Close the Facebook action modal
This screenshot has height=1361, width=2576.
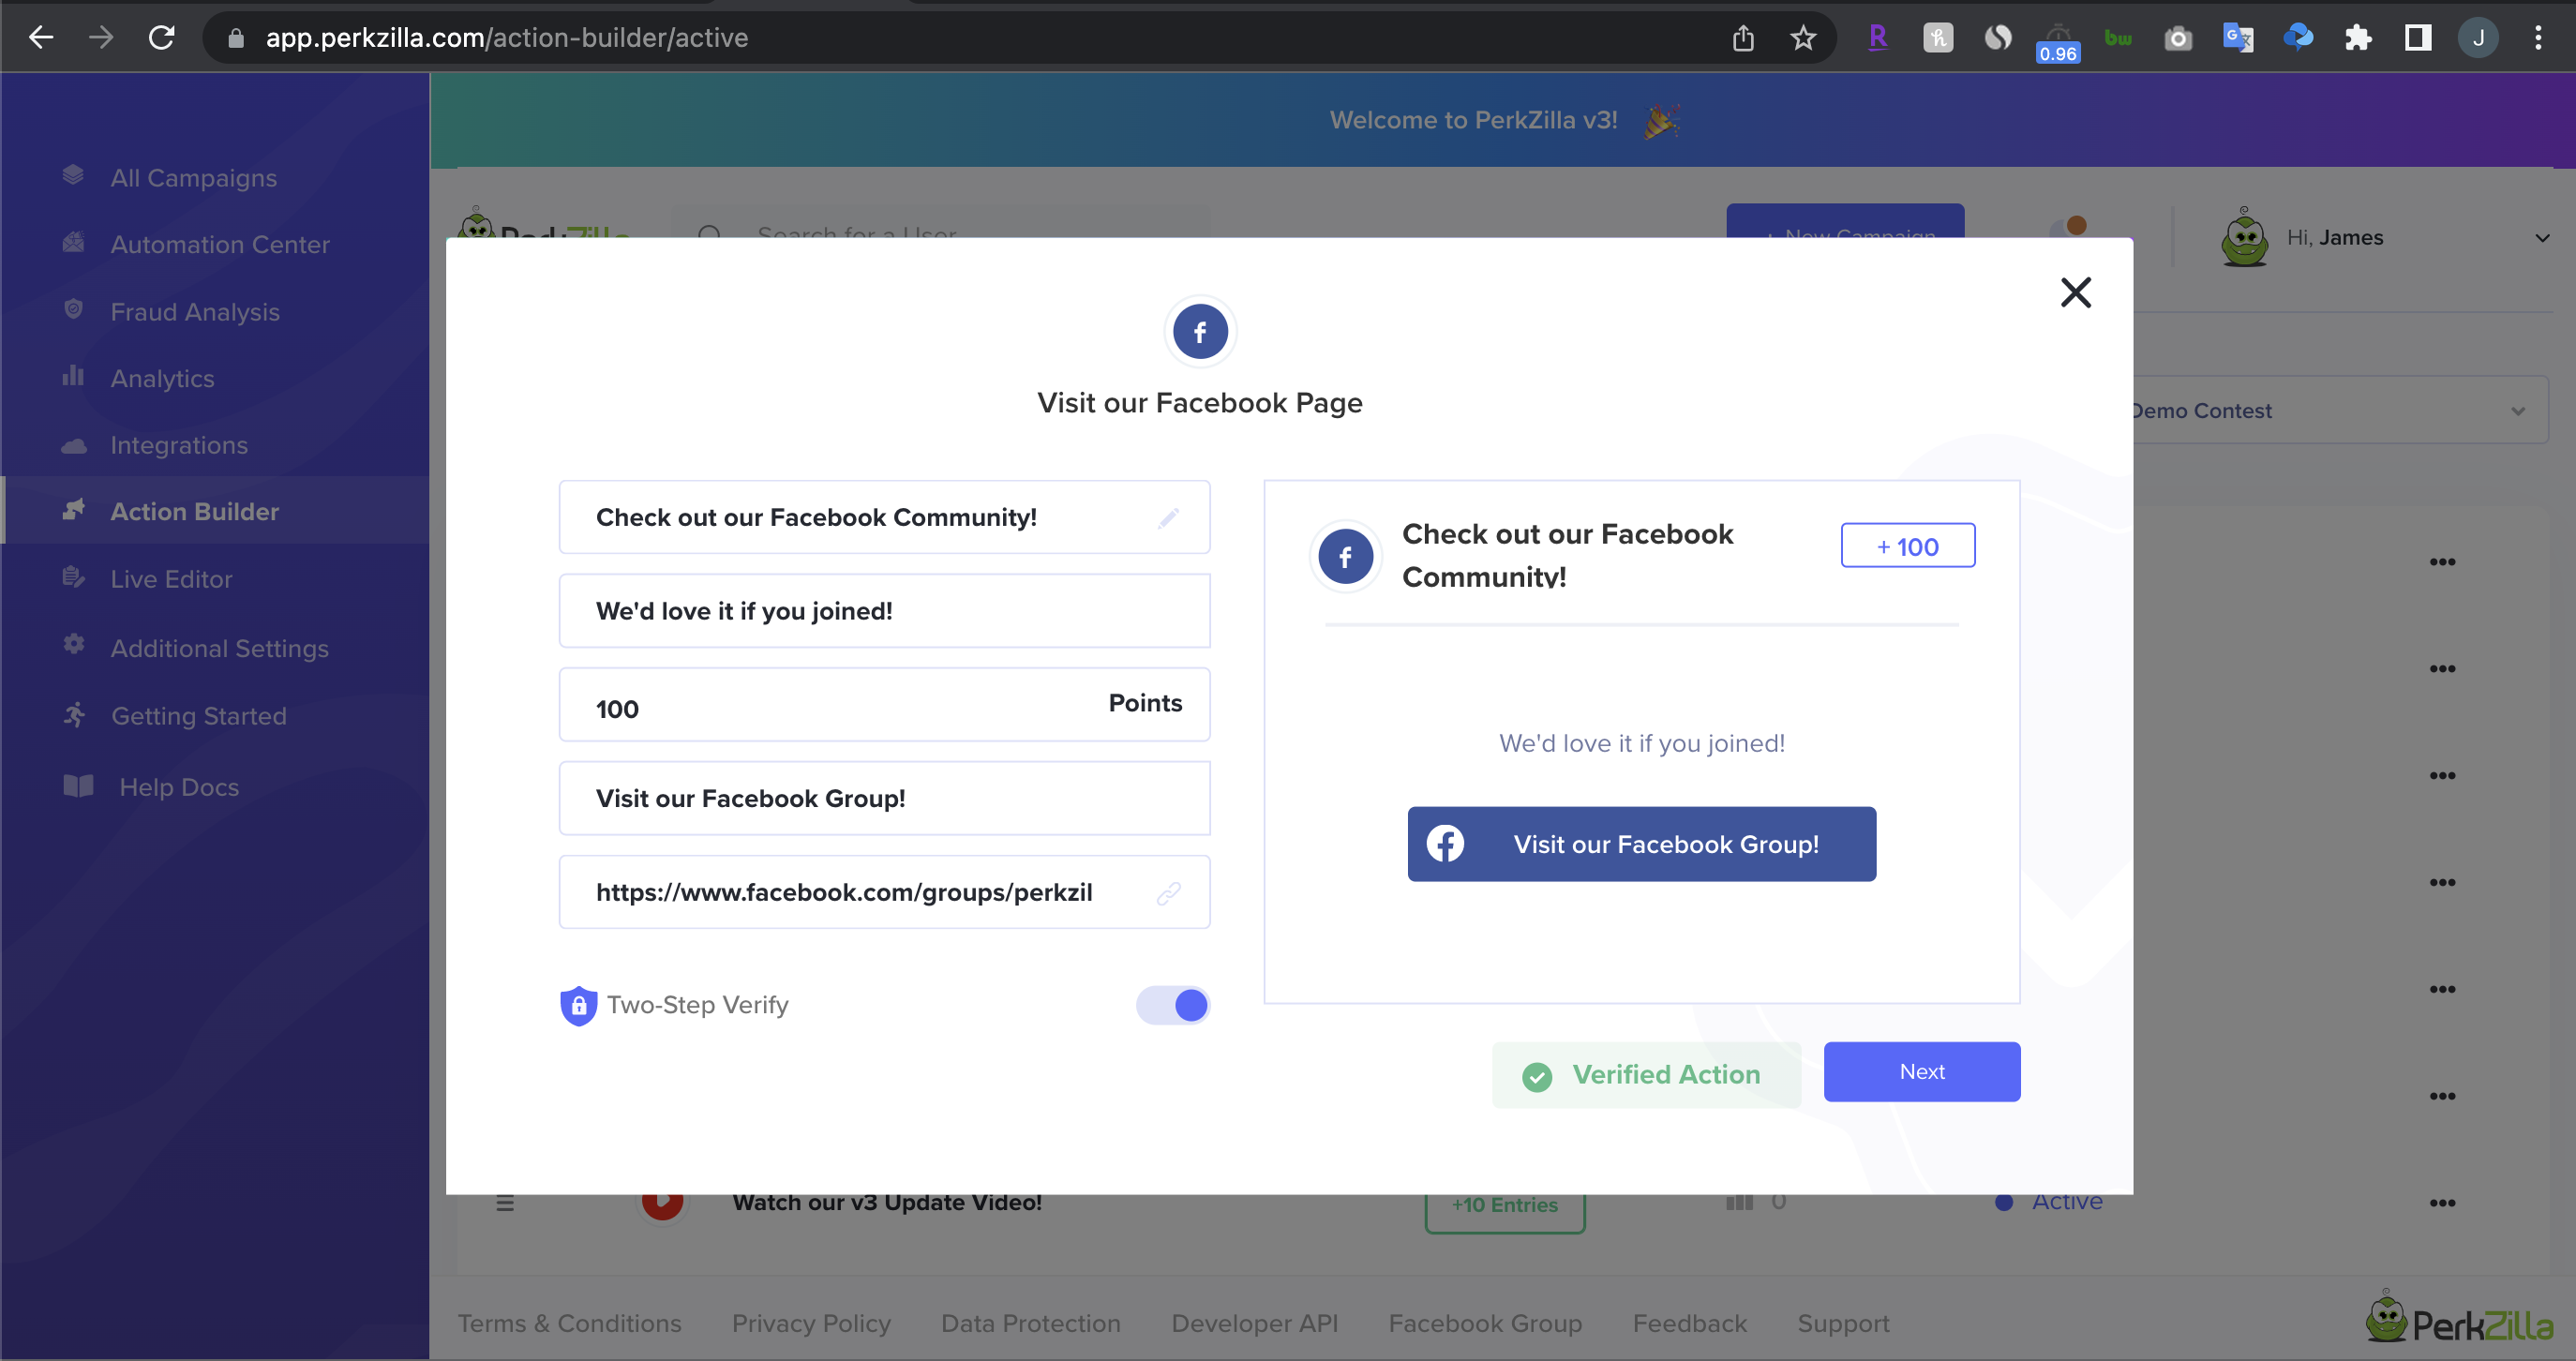point(2076,293)
